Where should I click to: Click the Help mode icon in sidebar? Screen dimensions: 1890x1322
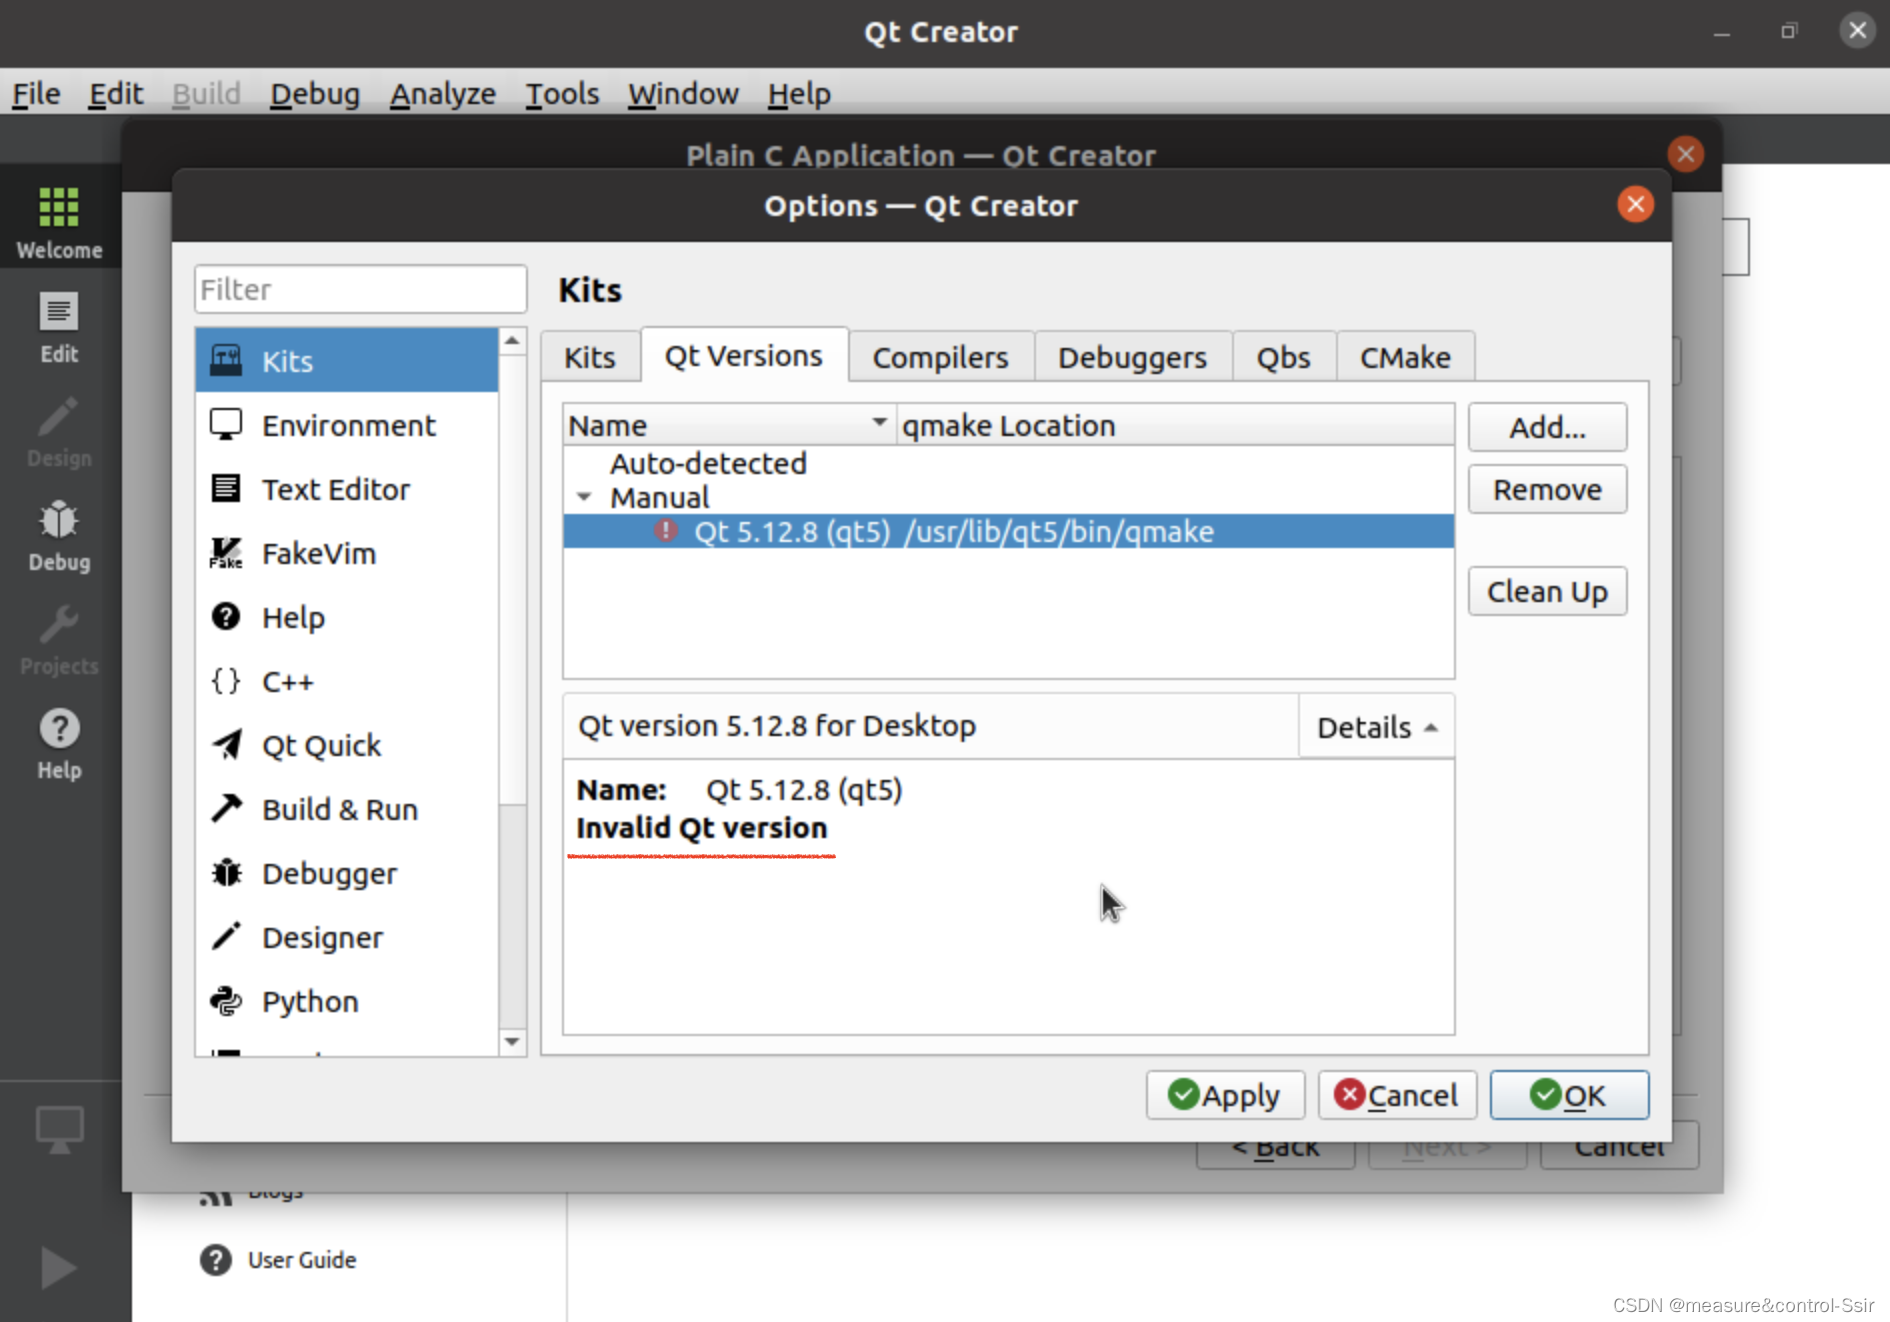pos(58,740)
